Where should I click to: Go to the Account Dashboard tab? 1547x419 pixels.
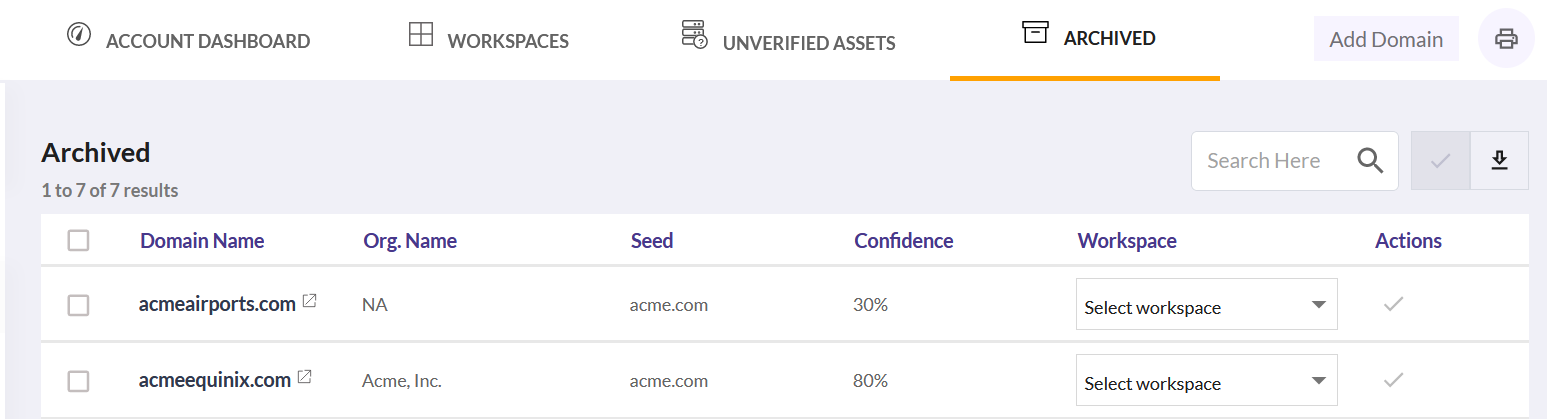coord(188,40)
